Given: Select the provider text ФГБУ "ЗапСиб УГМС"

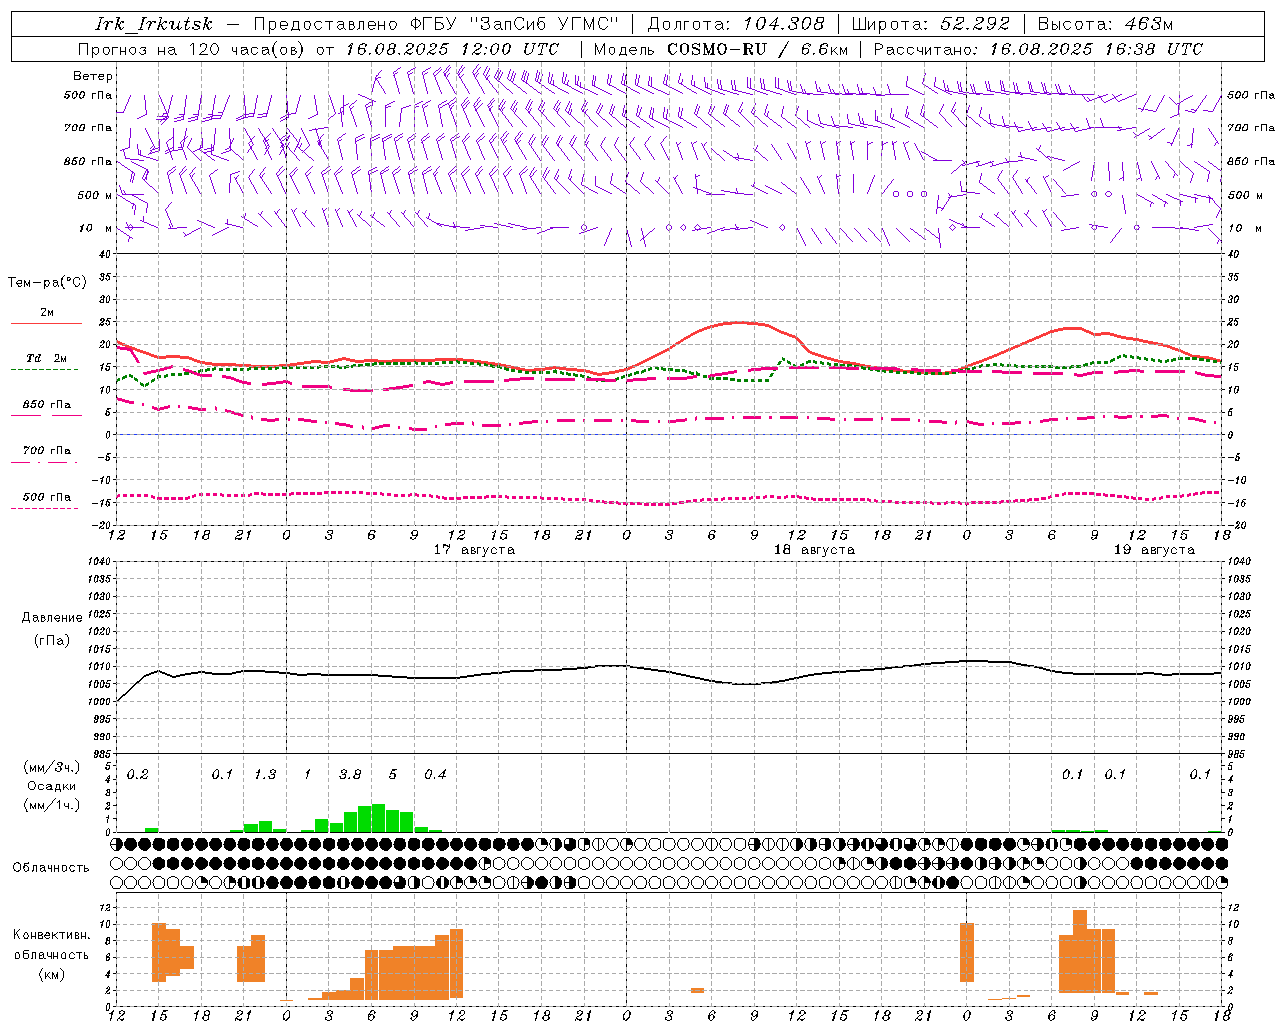Looking at the screenshot, I should (515, 24).
